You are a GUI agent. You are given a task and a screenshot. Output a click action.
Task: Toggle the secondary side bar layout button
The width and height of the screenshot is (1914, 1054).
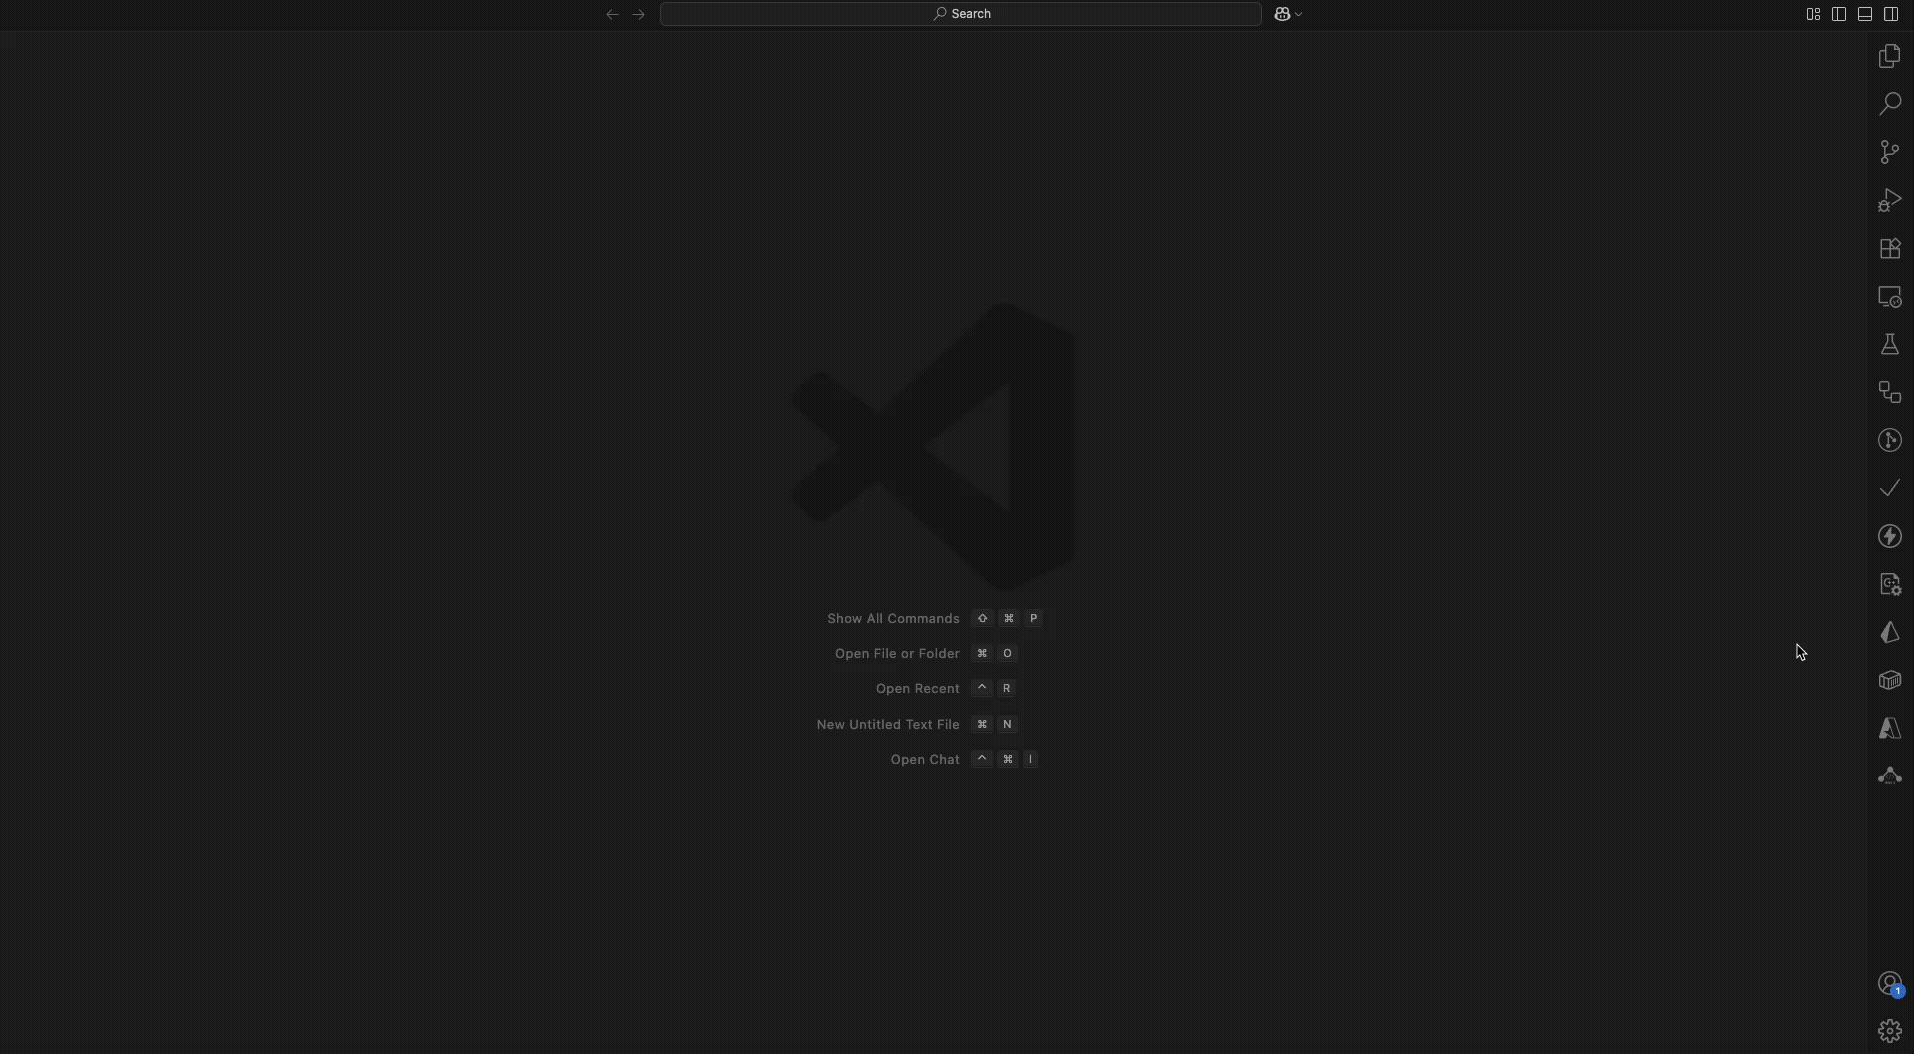pyautogui.click(x=1891, y=14)
